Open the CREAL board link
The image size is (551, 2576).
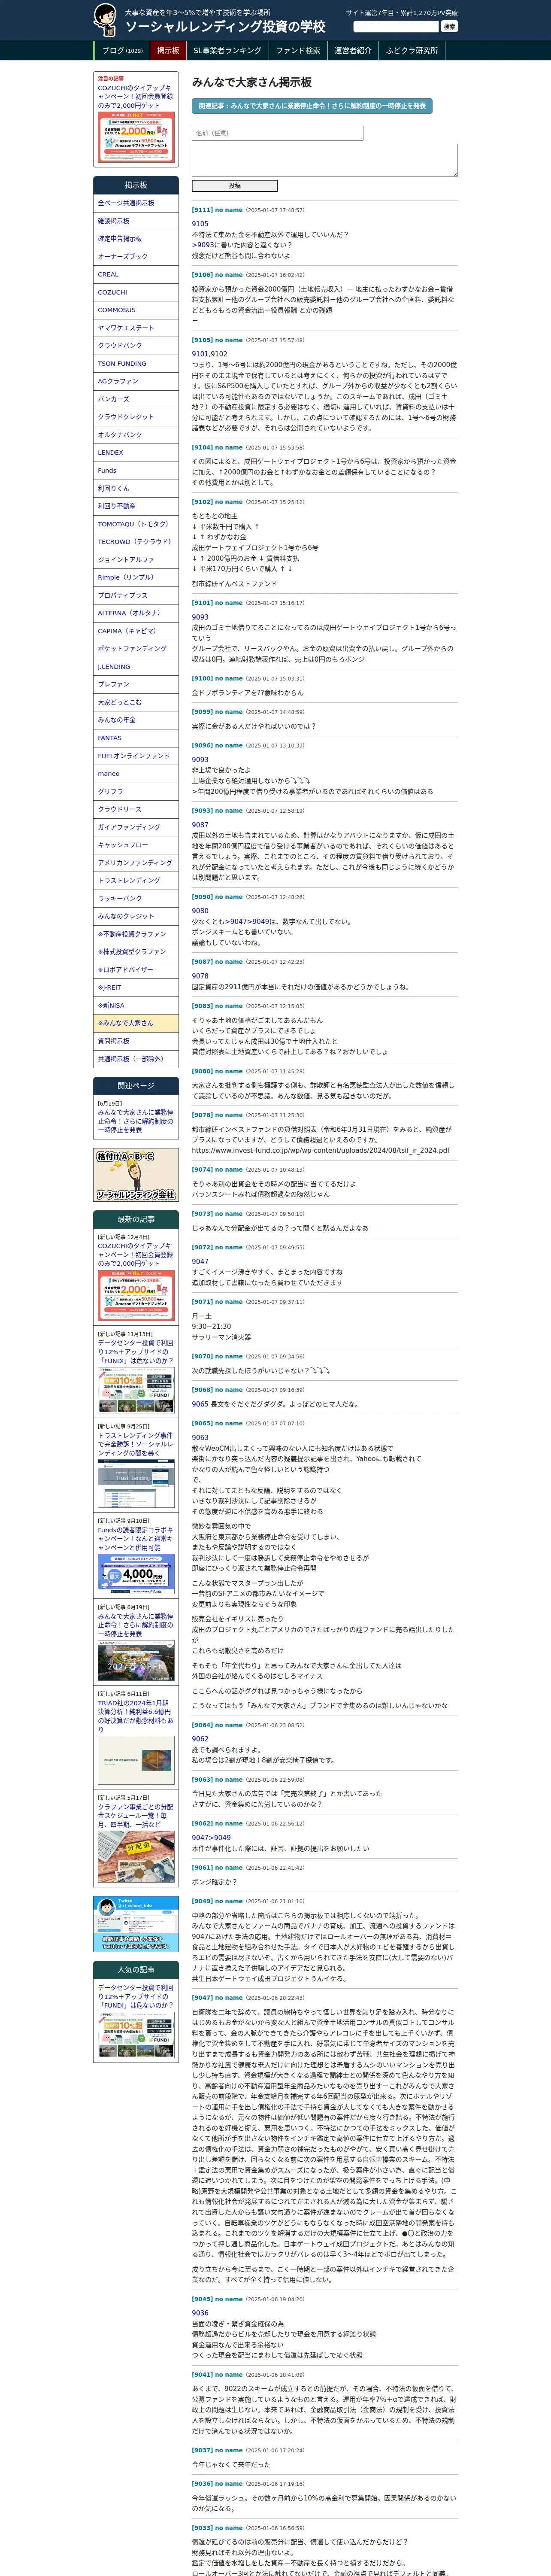(x=136, y=274)
